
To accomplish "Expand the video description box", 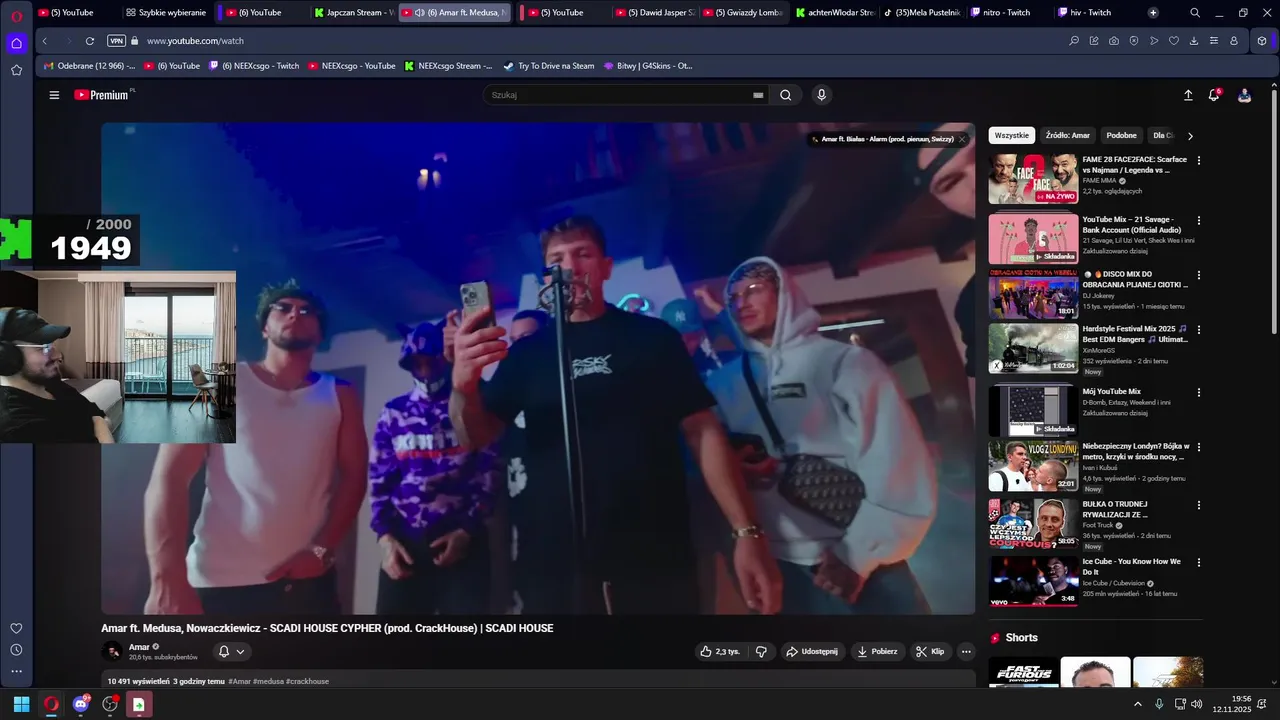I will click(538, 680).
